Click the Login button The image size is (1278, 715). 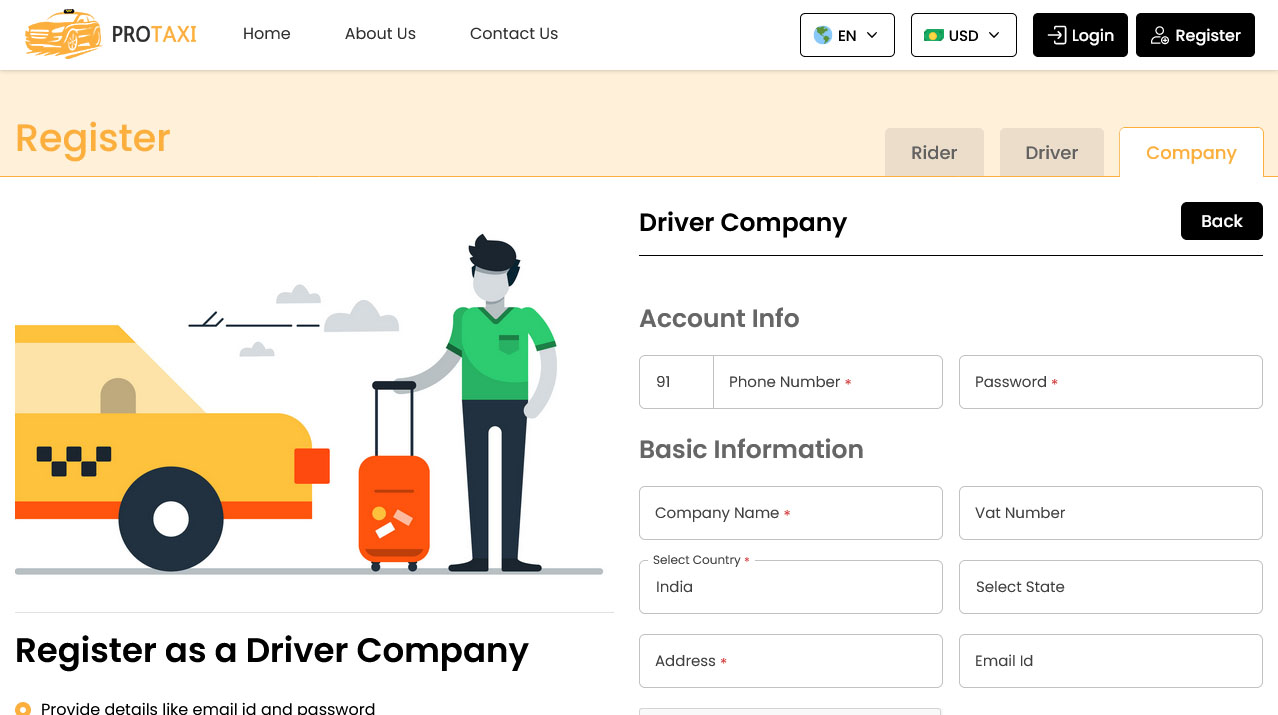point(1080,35)
